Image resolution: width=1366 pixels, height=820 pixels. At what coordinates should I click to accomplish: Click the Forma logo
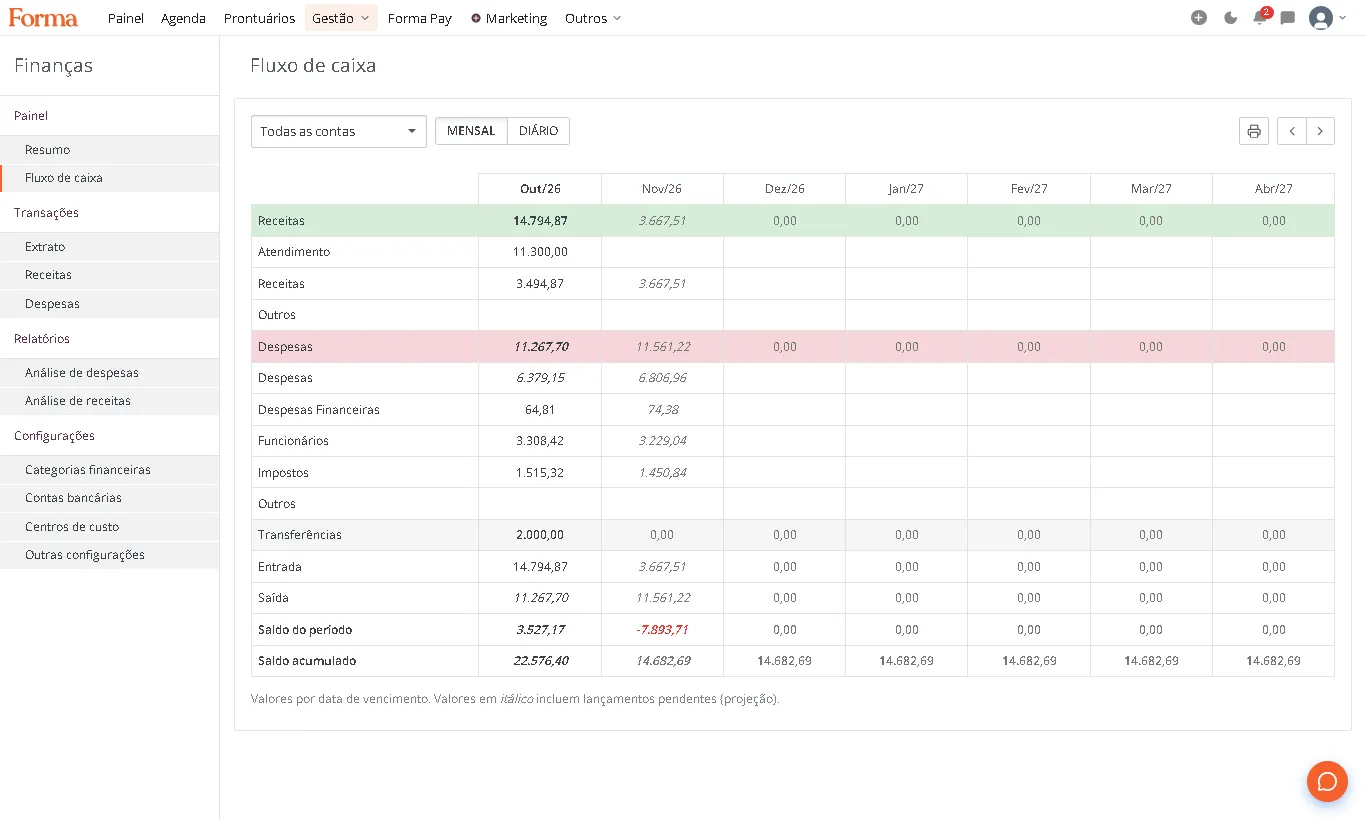[43, 17]
